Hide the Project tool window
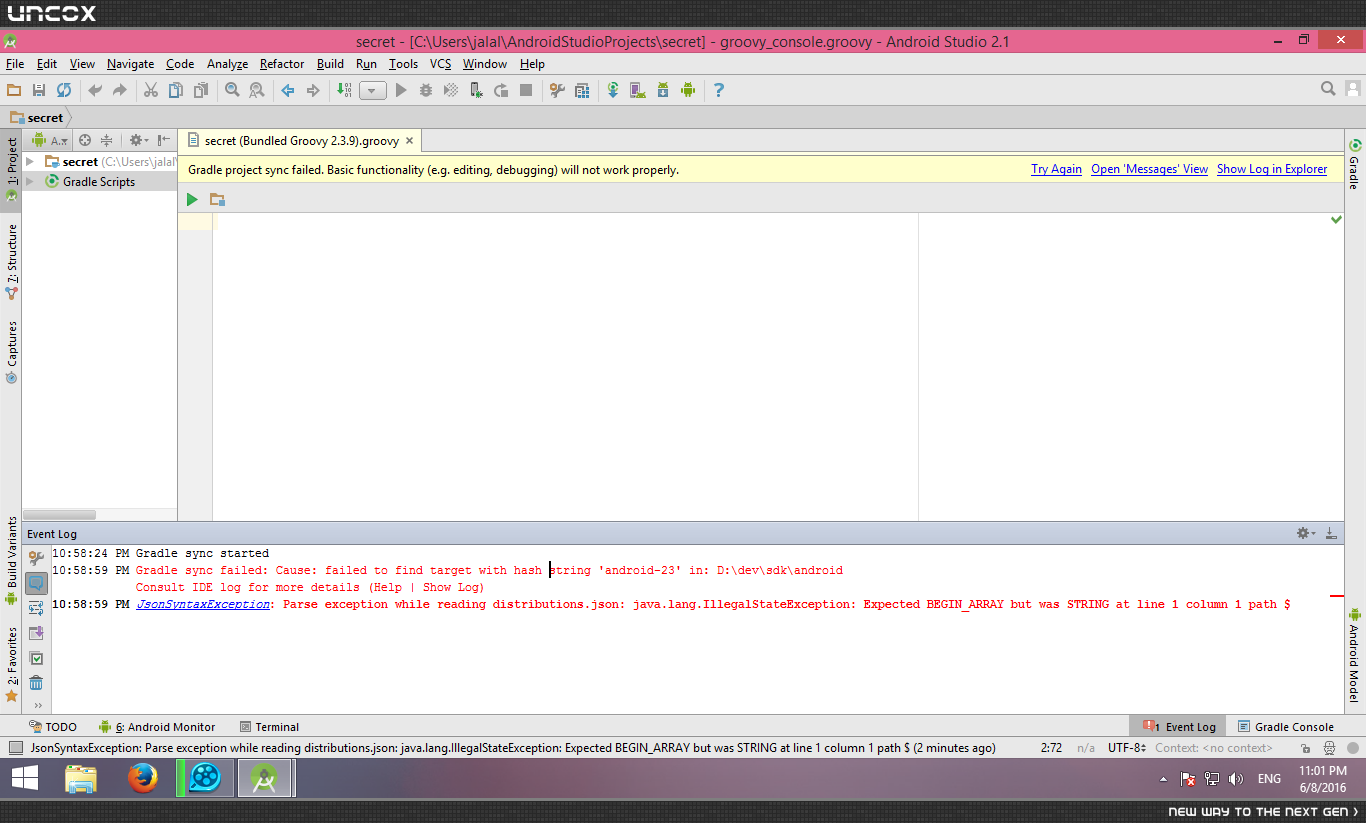Viewport: 1366px width, 823px height. coord(164,141)
